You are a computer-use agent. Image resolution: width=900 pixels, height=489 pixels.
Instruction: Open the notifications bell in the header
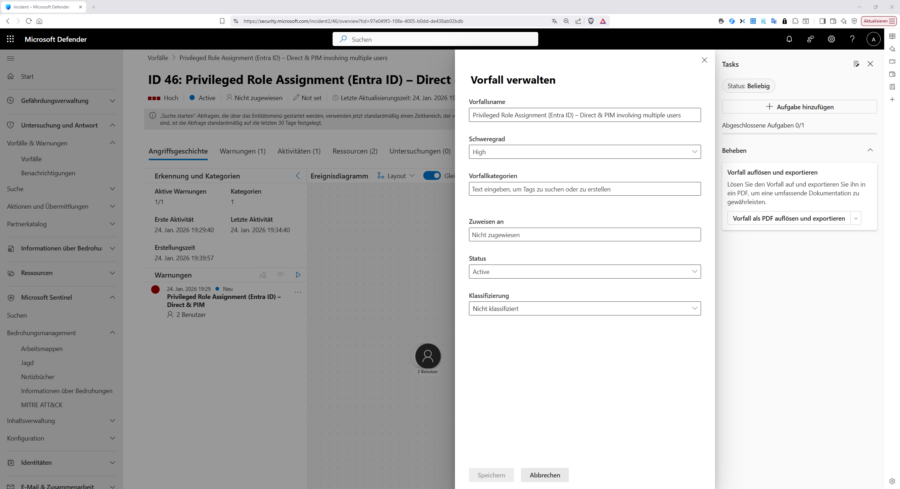point(789,39)
